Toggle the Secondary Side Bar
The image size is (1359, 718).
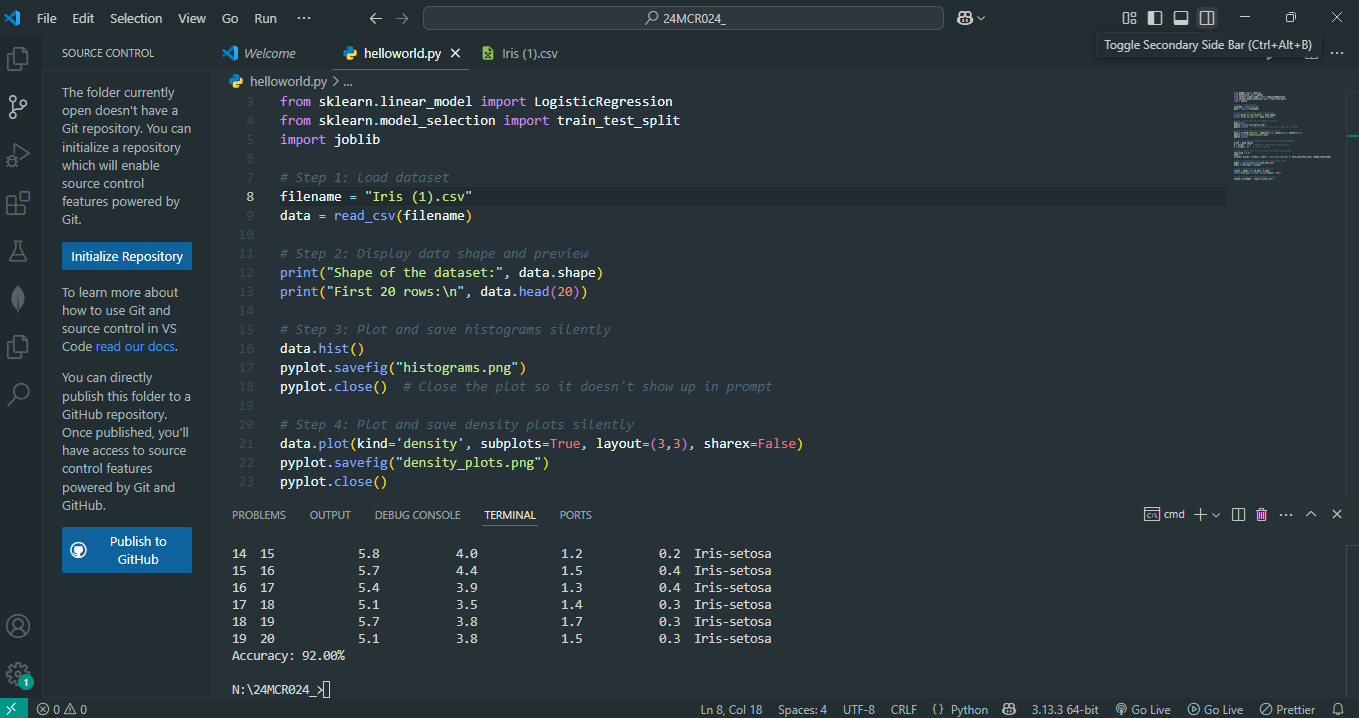coord(1207,18)
